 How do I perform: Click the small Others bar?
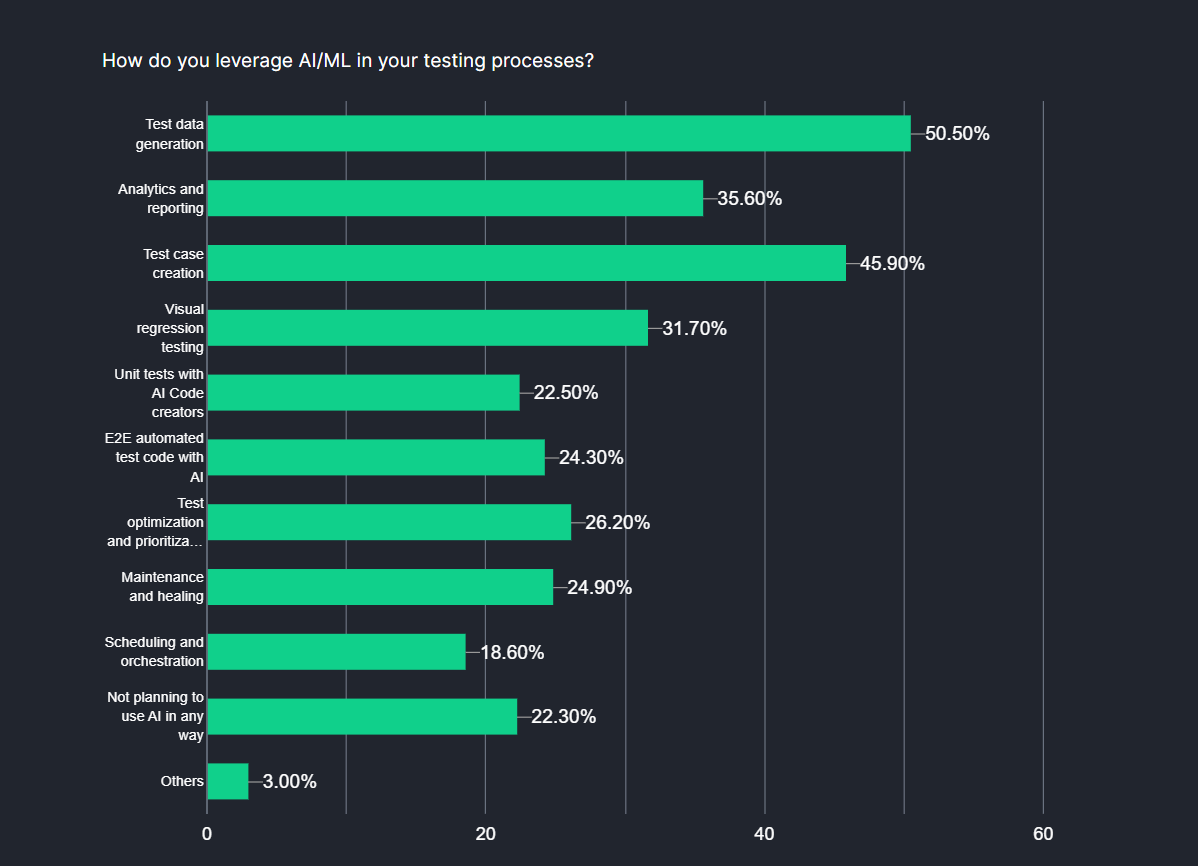pyautogui.click(x=228, y=781)
